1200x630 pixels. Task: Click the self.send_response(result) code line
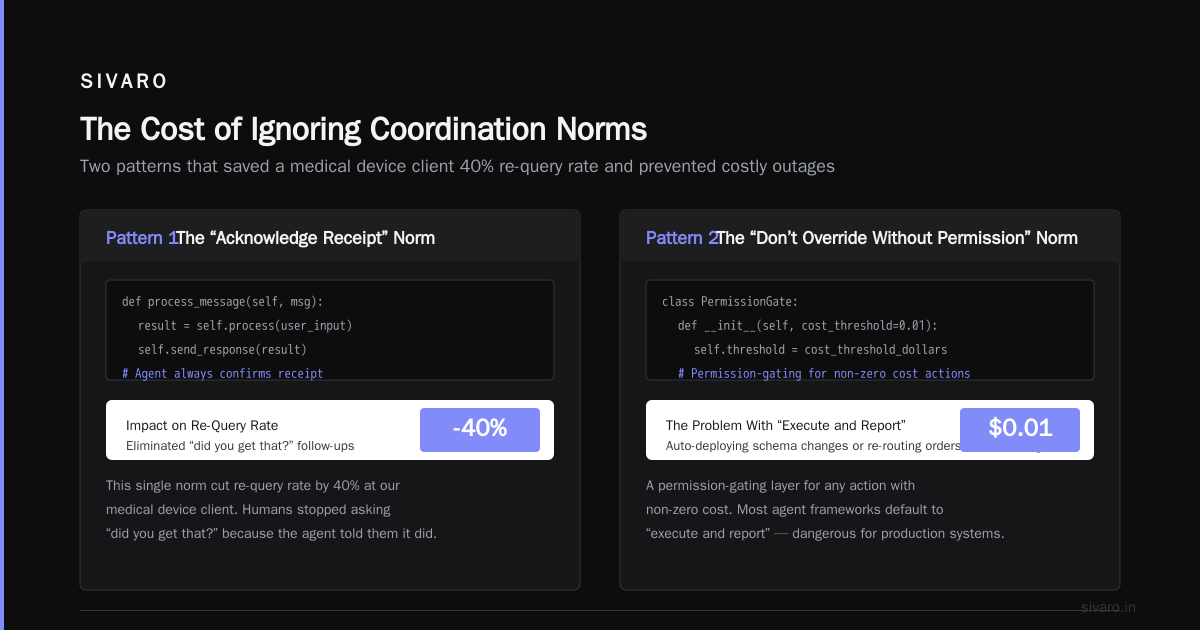[222, 349]
